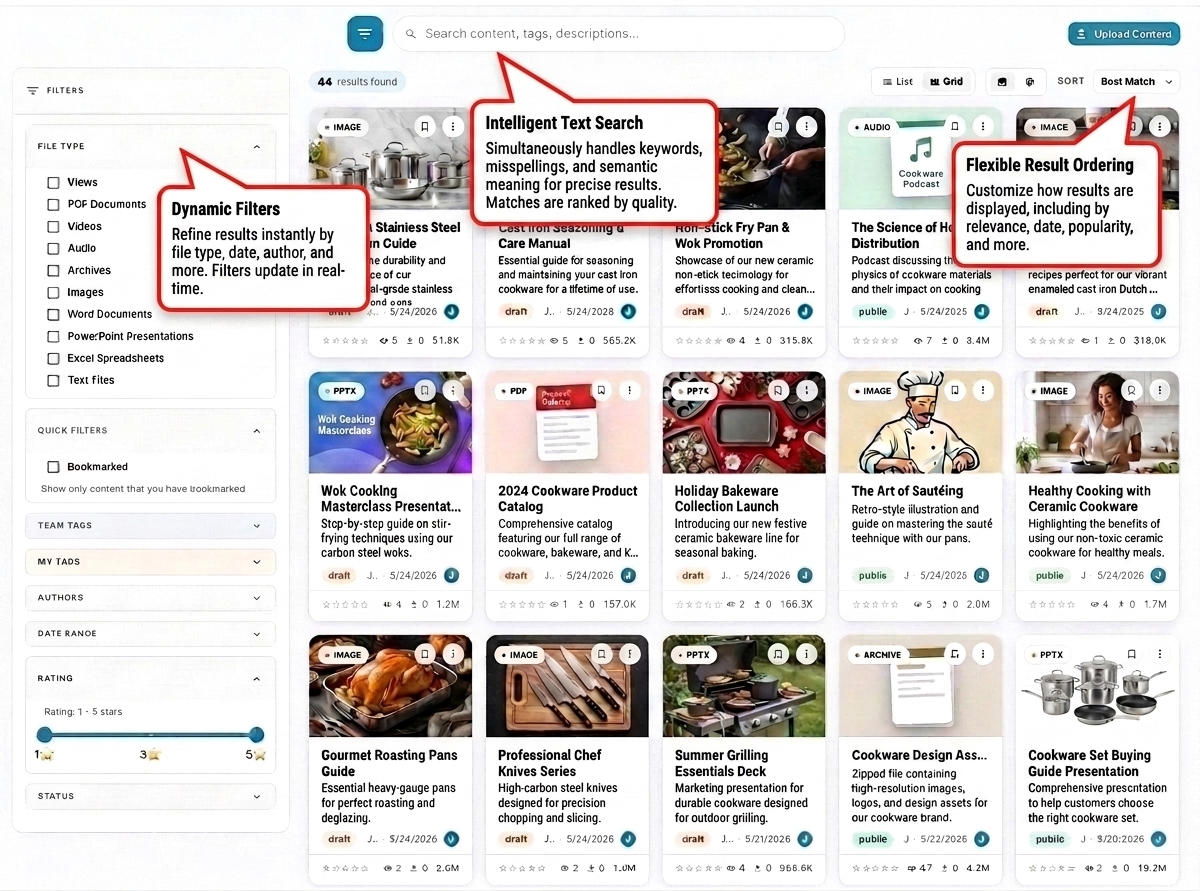Open more options on Professional Chef Knives card
Screen dimensions: 1200x891
tap(630, 655)
